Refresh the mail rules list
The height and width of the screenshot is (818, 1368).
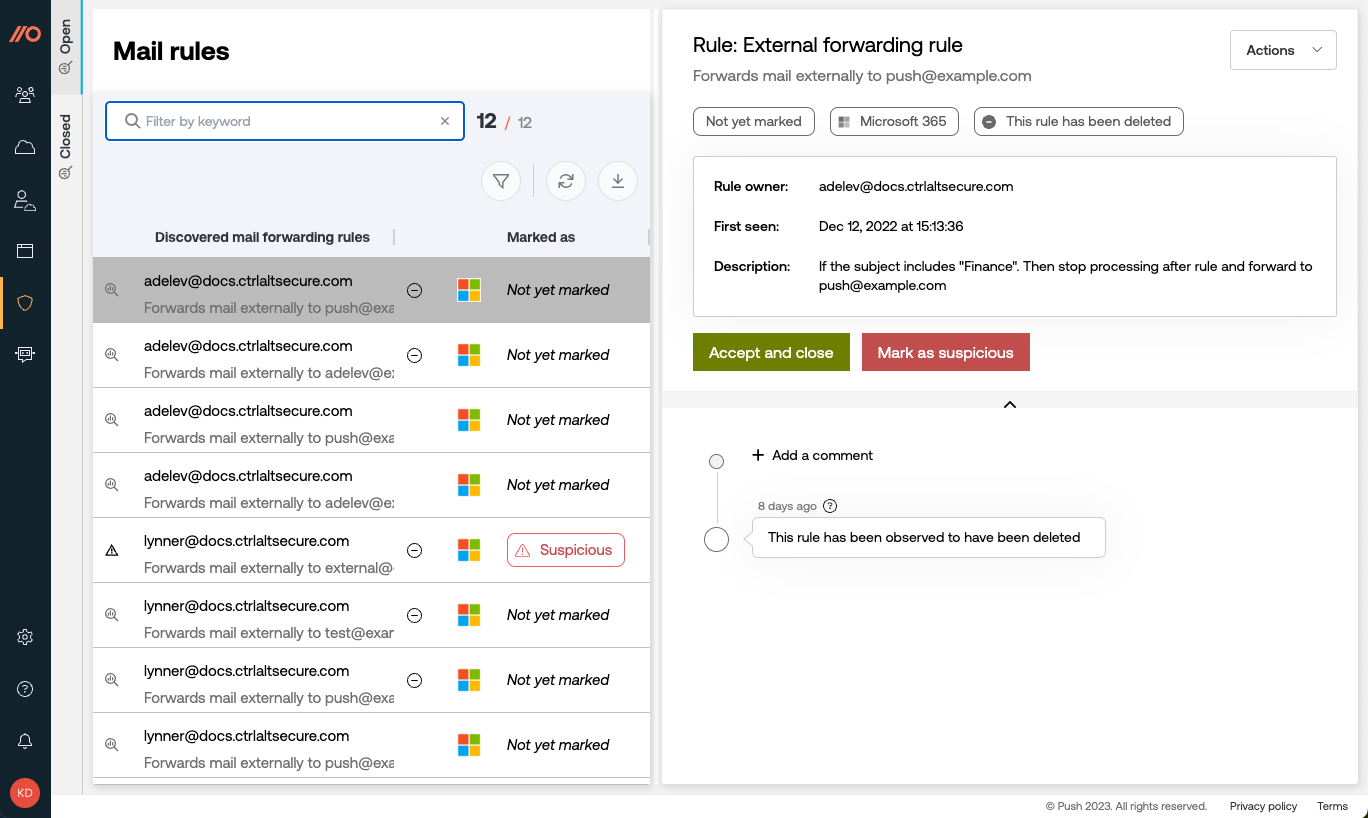pyautogui.click(x=565, y=181)
